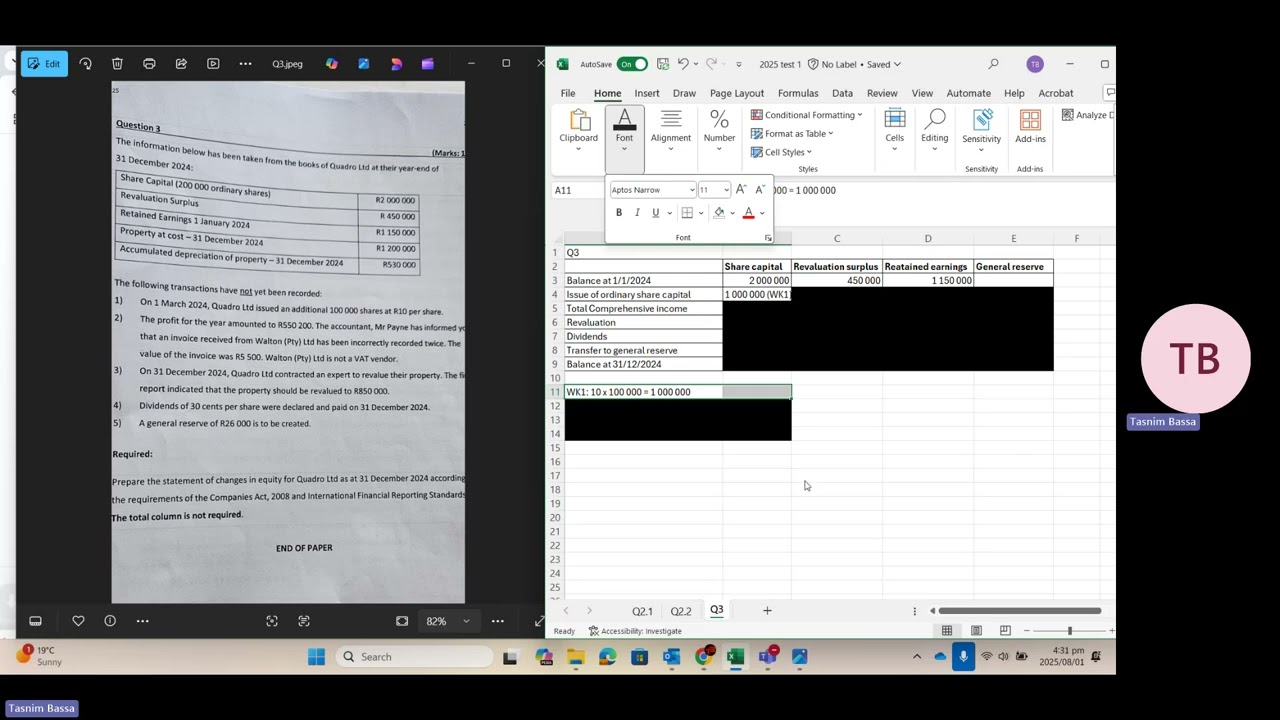Switch to the Insert ribbon tab
The width and height of the screenshot is (1280, 720).
pyautogui.click(x=647, y=93)
